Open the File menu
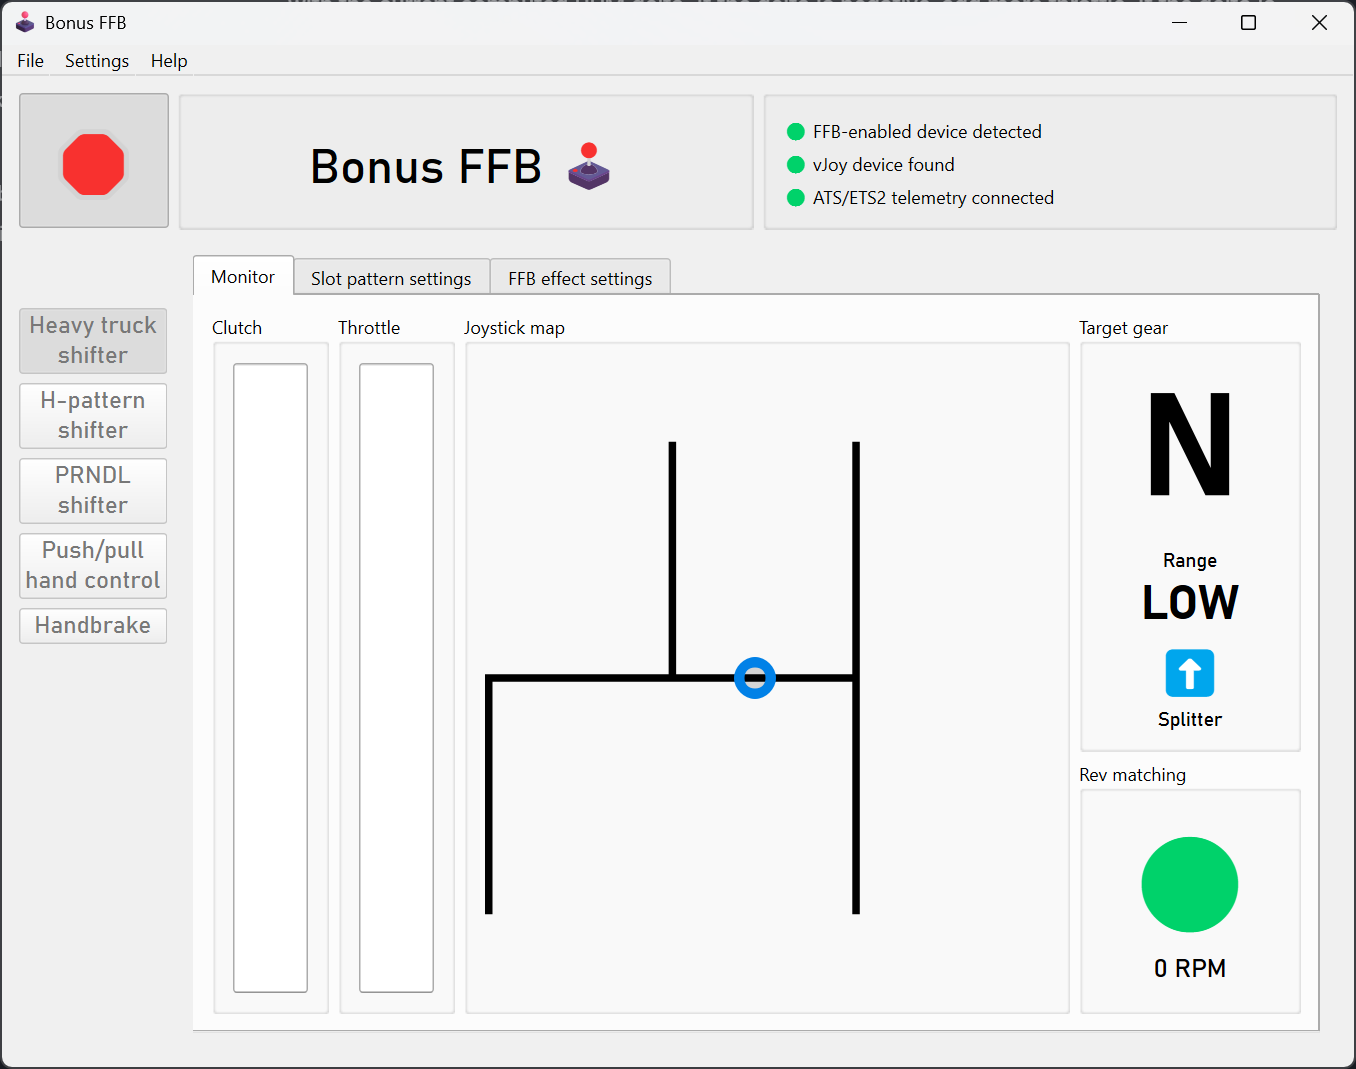 point(31,61)
